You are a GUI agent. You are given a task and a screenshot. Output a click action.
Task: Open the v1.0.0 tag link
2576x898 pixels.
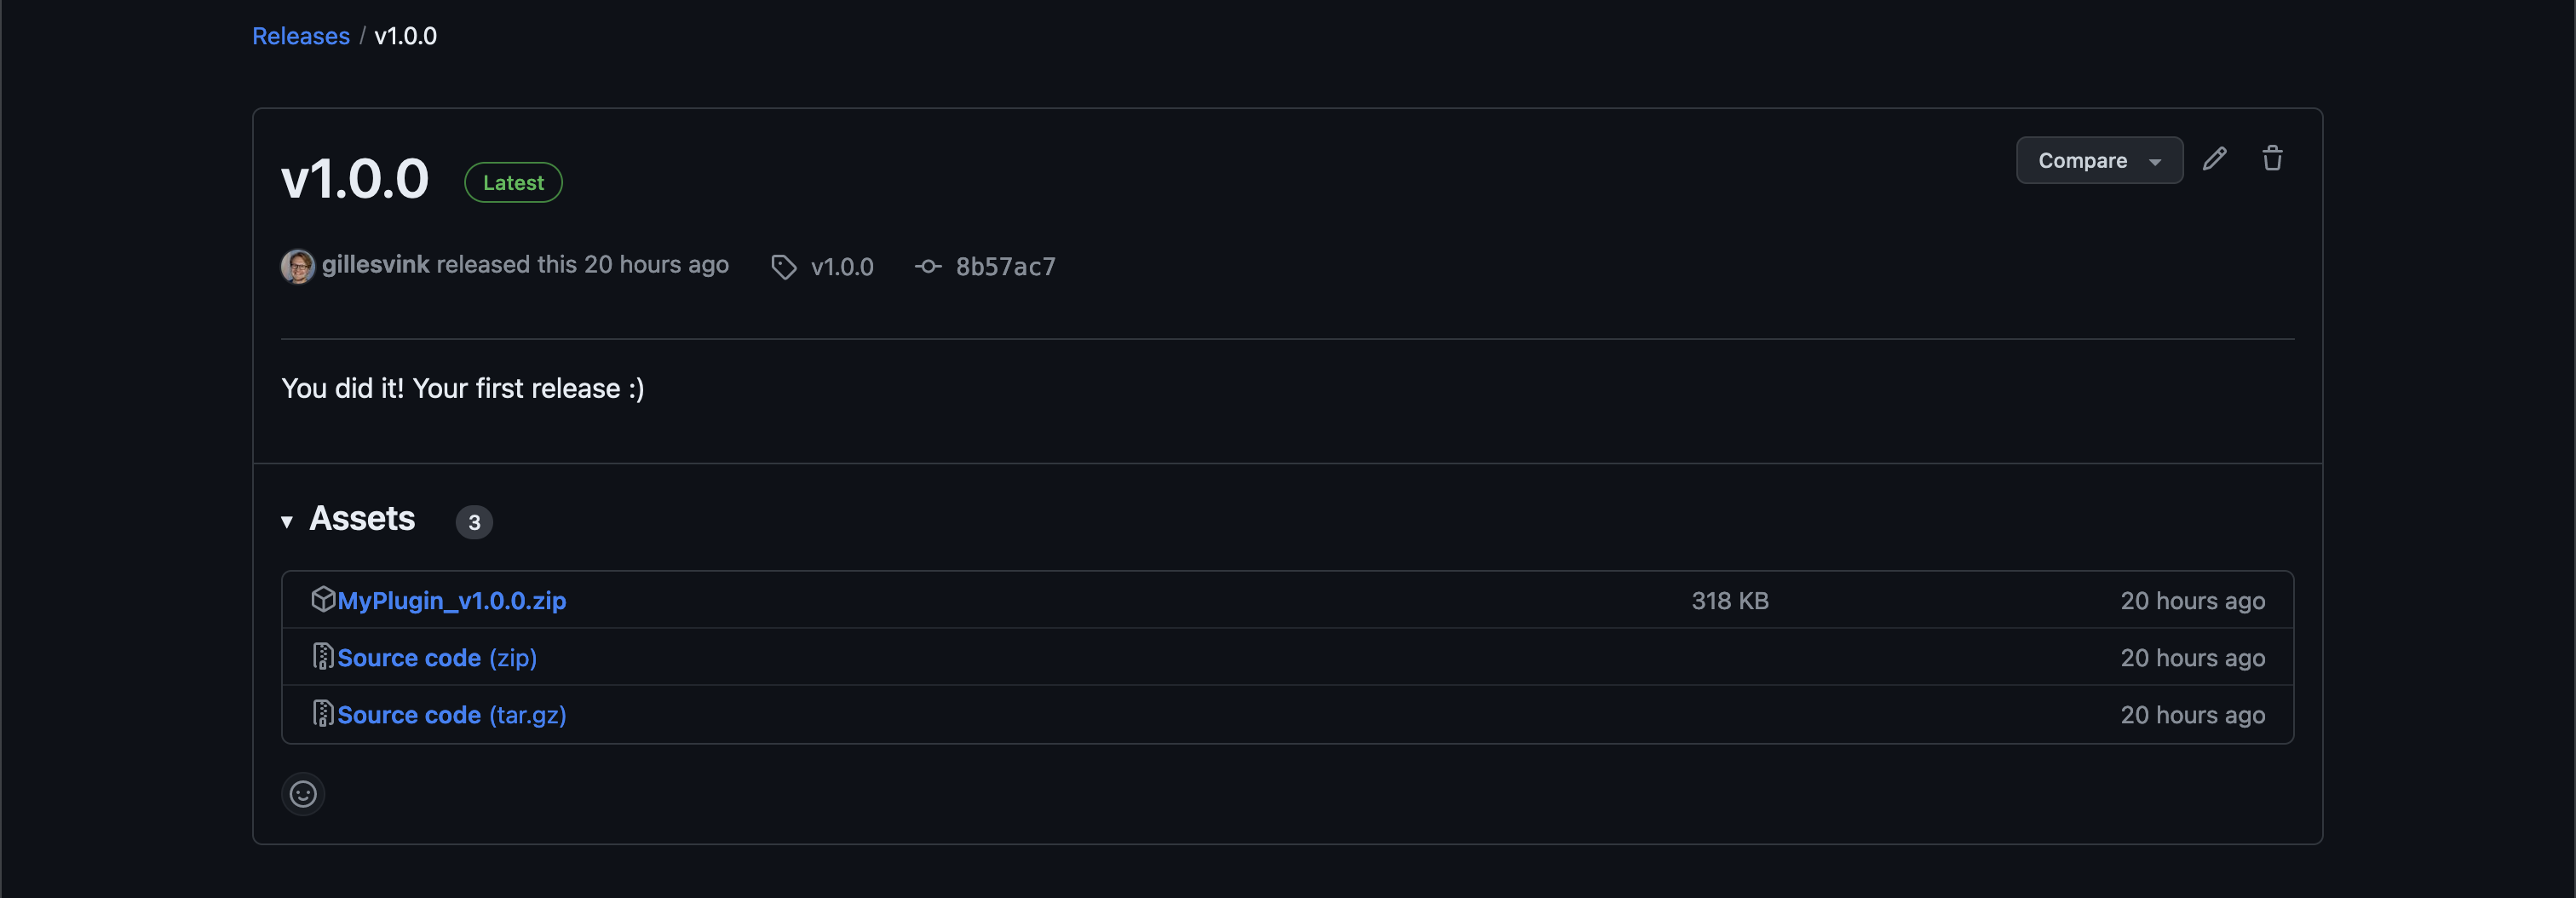[x=842, y=267]
